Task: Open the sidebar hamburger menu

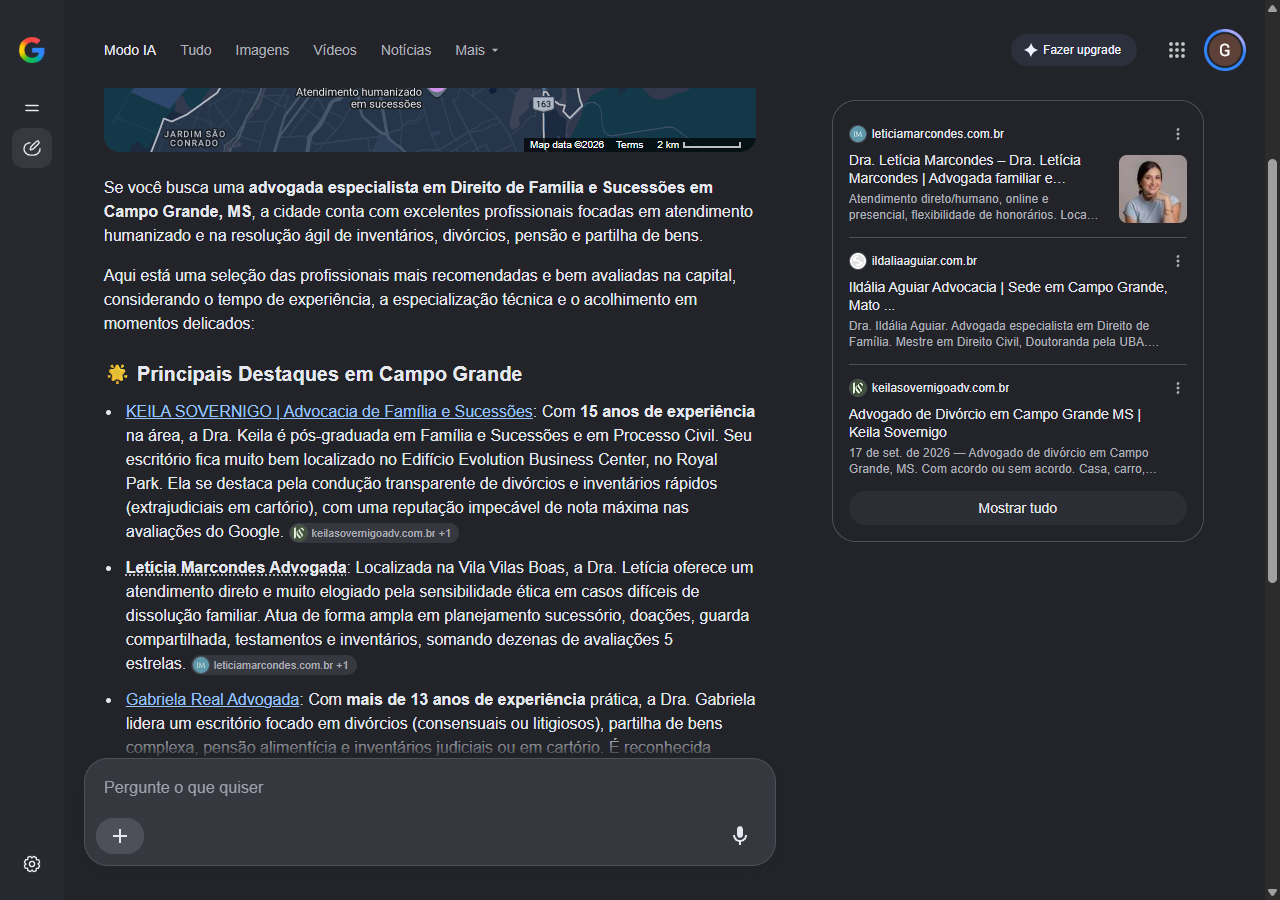Action: coord(32,108)
